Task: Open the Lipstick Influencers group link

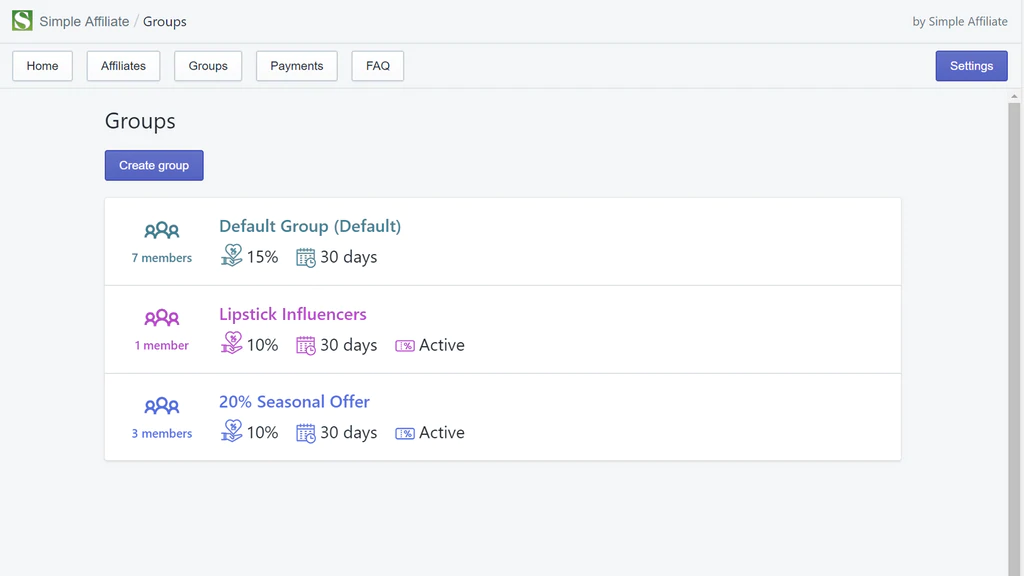Action: (293, 314)
